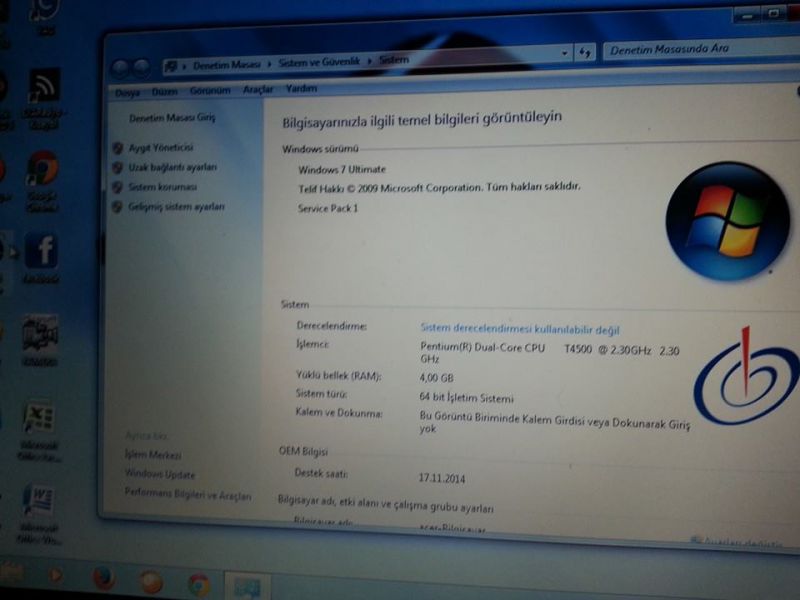Click orange round taskbar icon
Screen dimensions: 800x600
[x=151, y=582]
